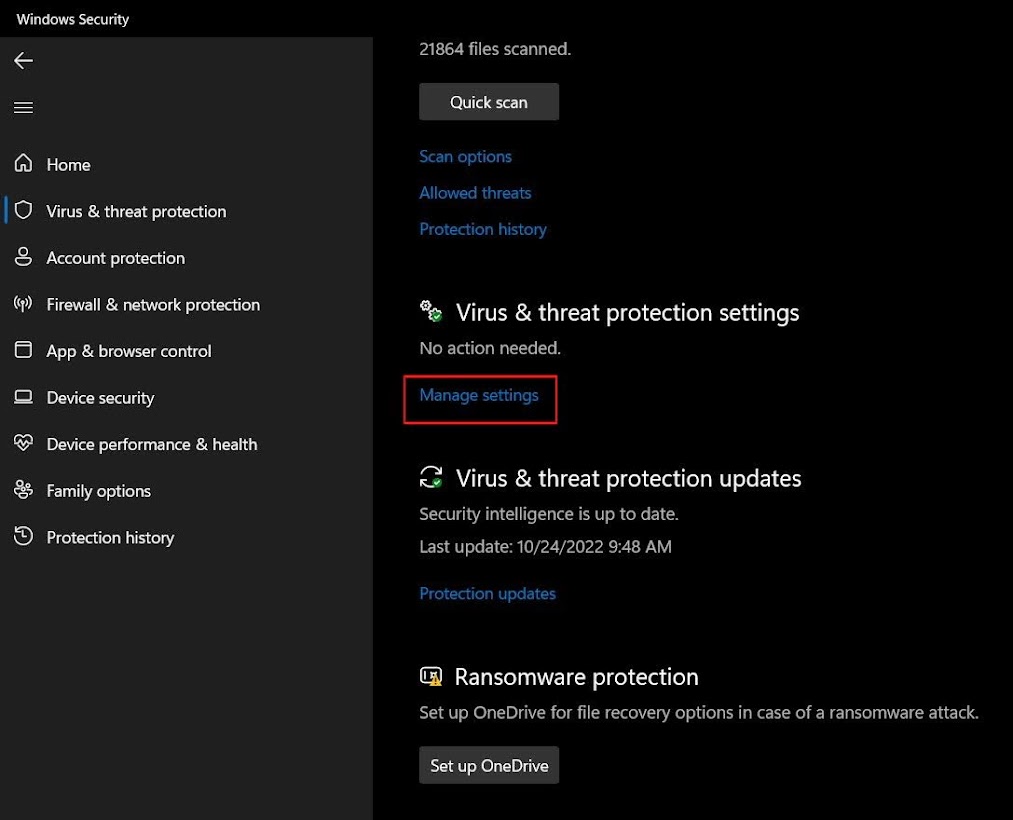Click the '21864 files scanned.' text
Screen dimensions: 1013x820
(x=495, y=49)
